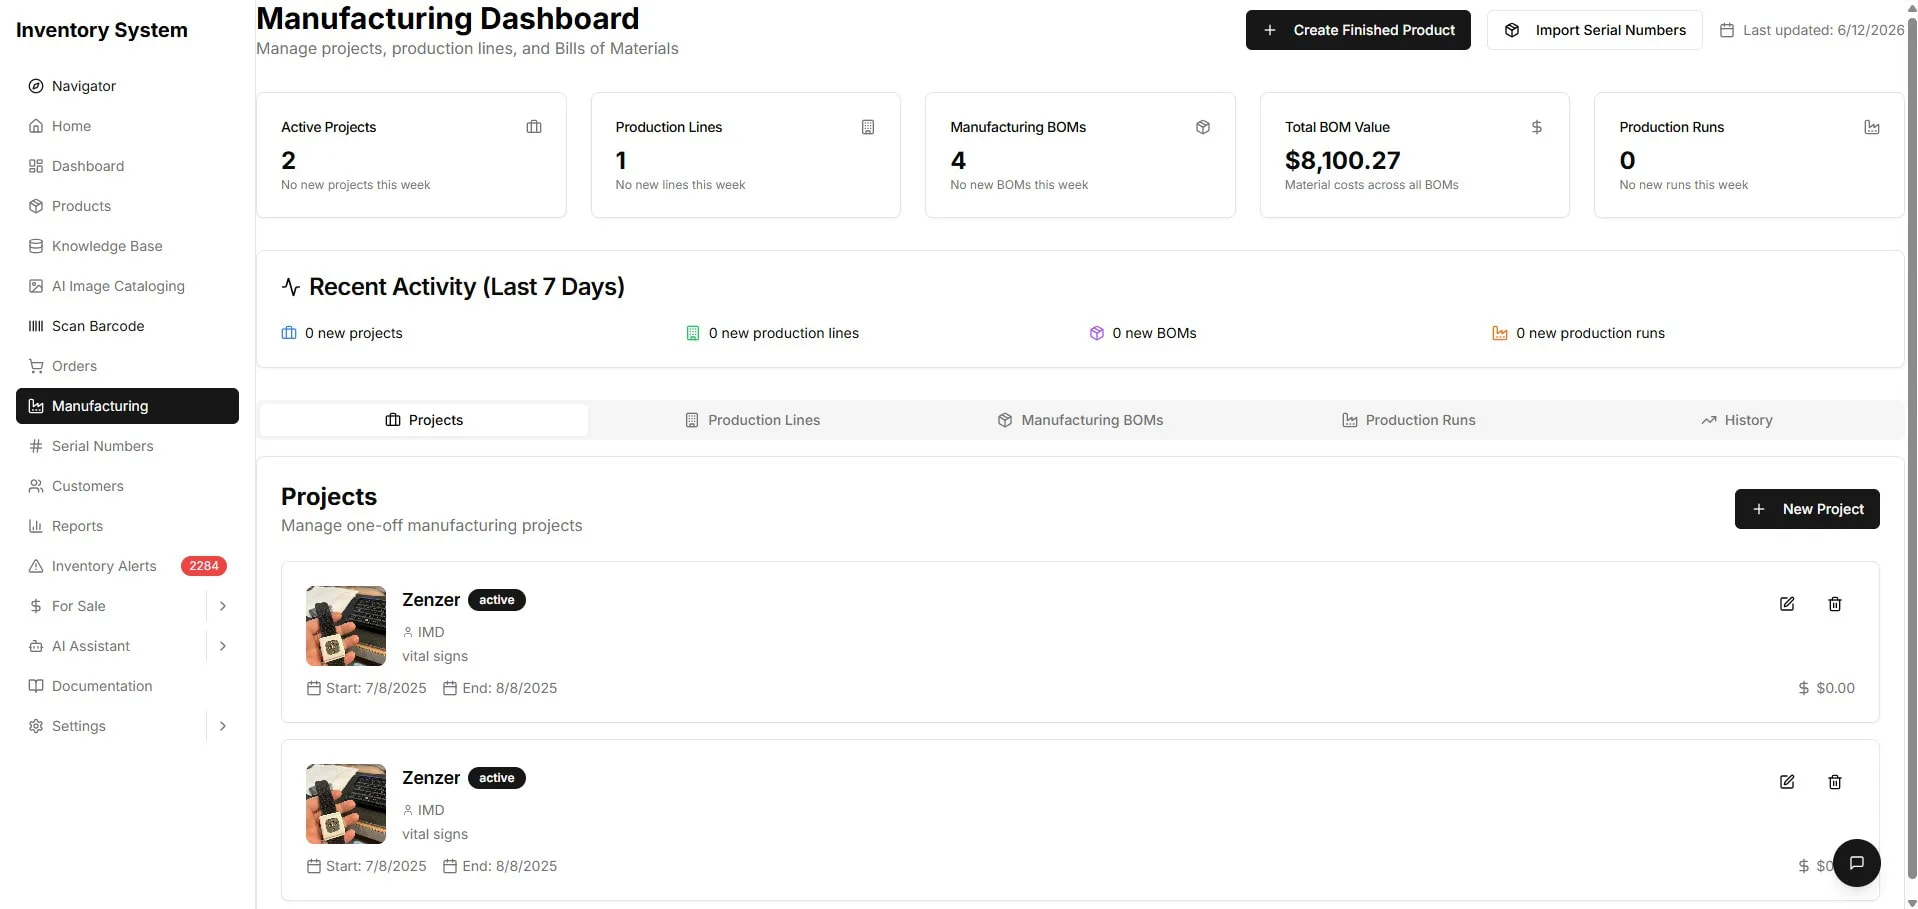Click the Scan Barcode sidebar icon

coord(36,326)
